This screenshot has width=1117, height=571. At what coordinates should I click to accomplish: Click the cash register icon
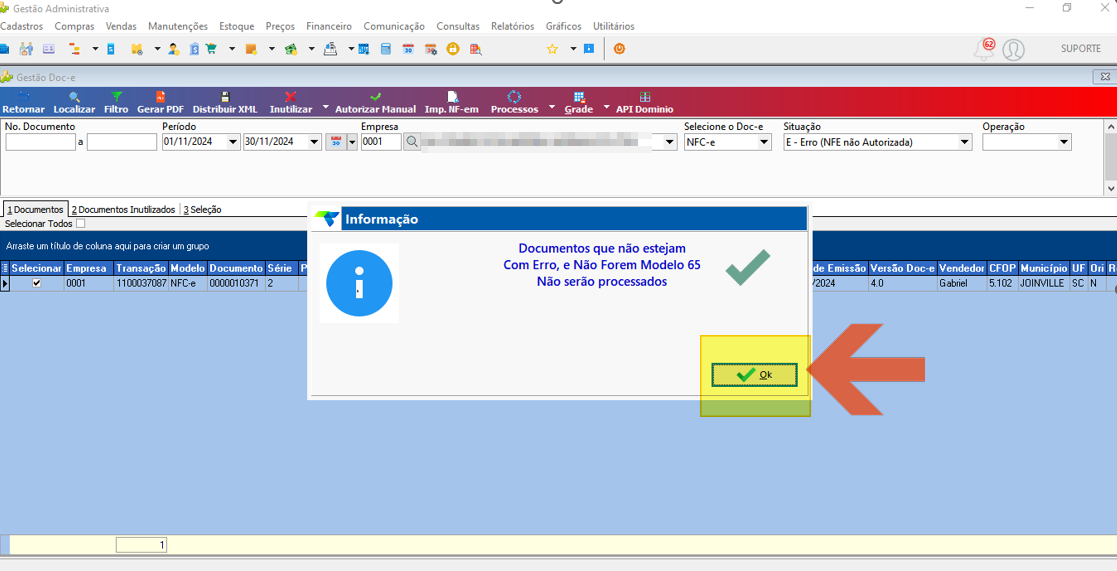331,49
